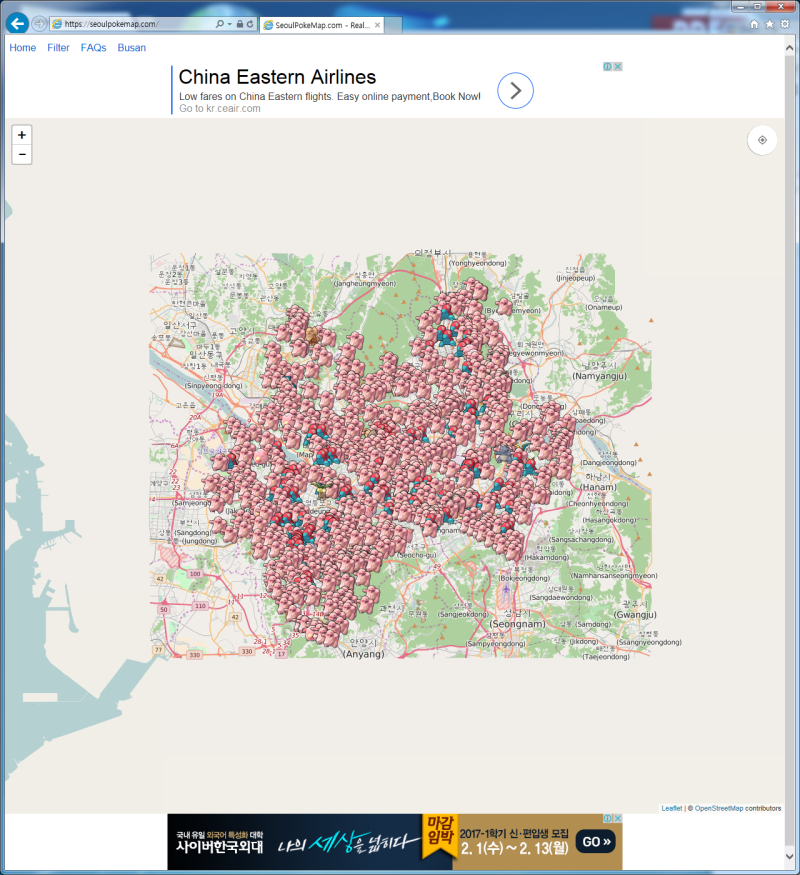Image resolution: width=800 pixels, height=875 pixels.
Task: Close the China Eastern Airlines ad
Action: coord(618,66)
